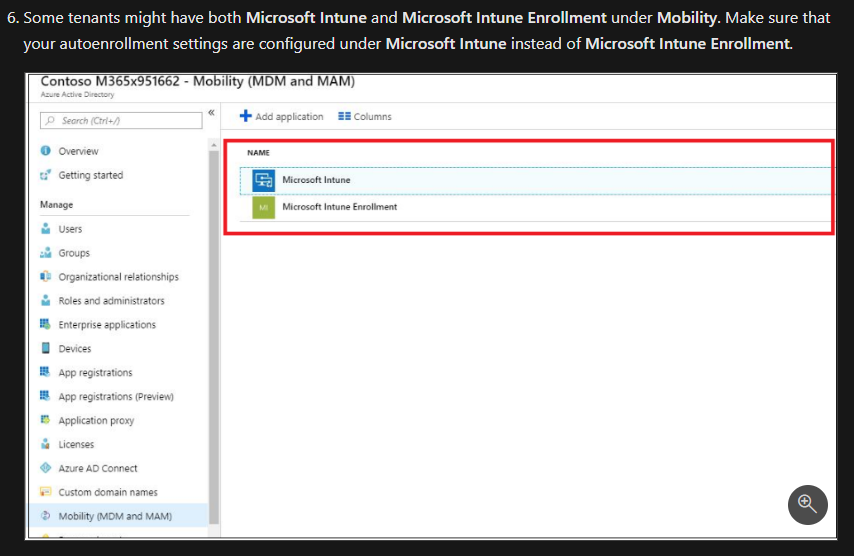Image resolution: width=854 pixels, height=556 pixels.
Task: Open the Overview menu item
Action: click(x=78, y=151)
